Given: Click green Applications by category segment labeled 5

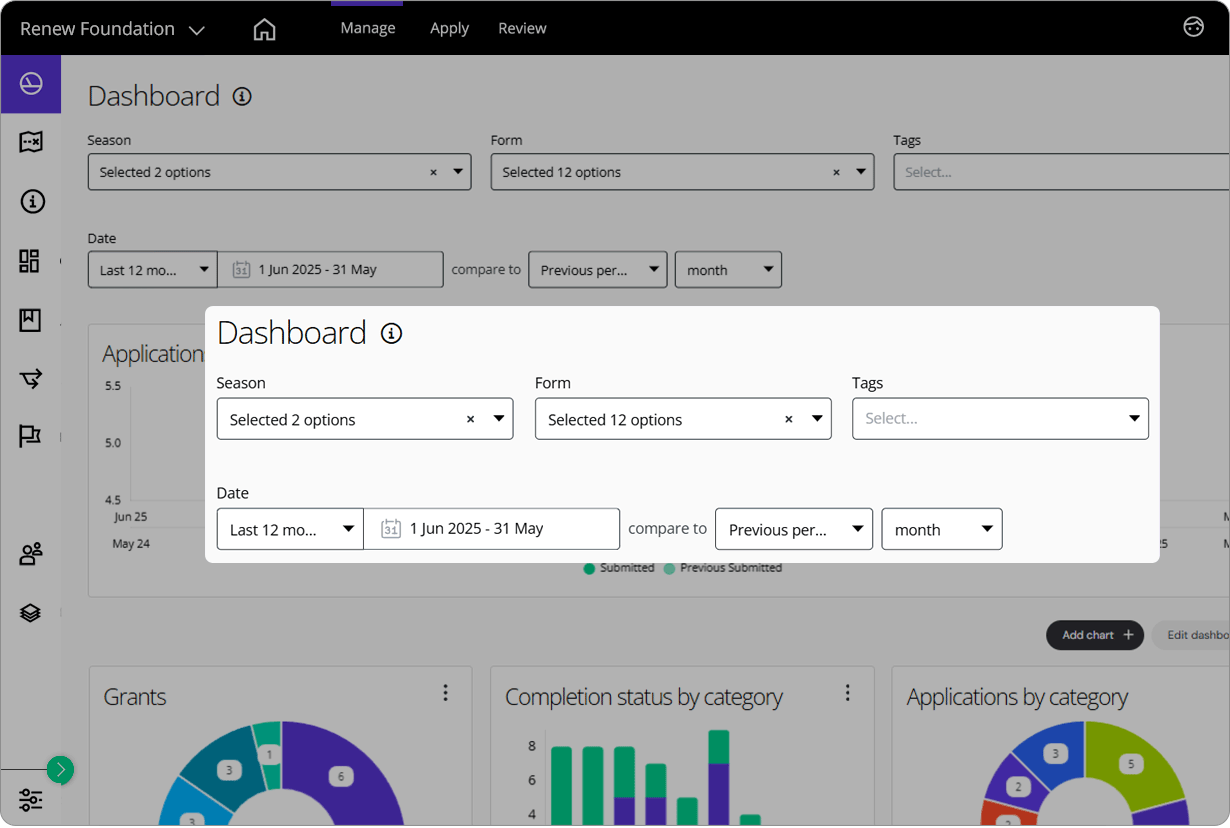Looking at the screenshot, I should (1131, 764).
